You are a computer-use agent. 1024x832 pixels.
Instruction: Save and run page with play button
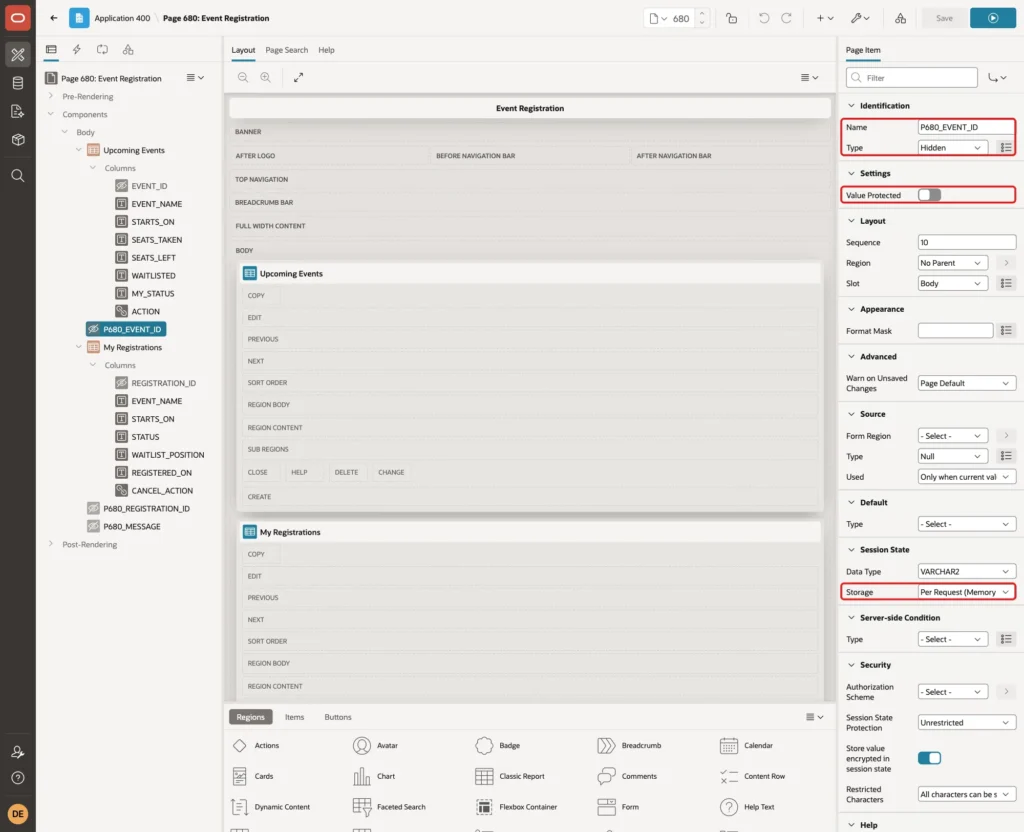pyautogui.click(x=993, y=18)
